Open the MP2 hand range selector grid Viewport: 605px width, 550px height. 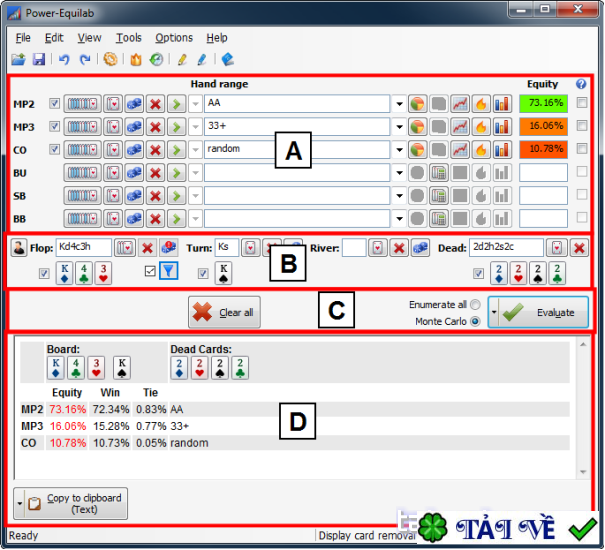[82, 104]
